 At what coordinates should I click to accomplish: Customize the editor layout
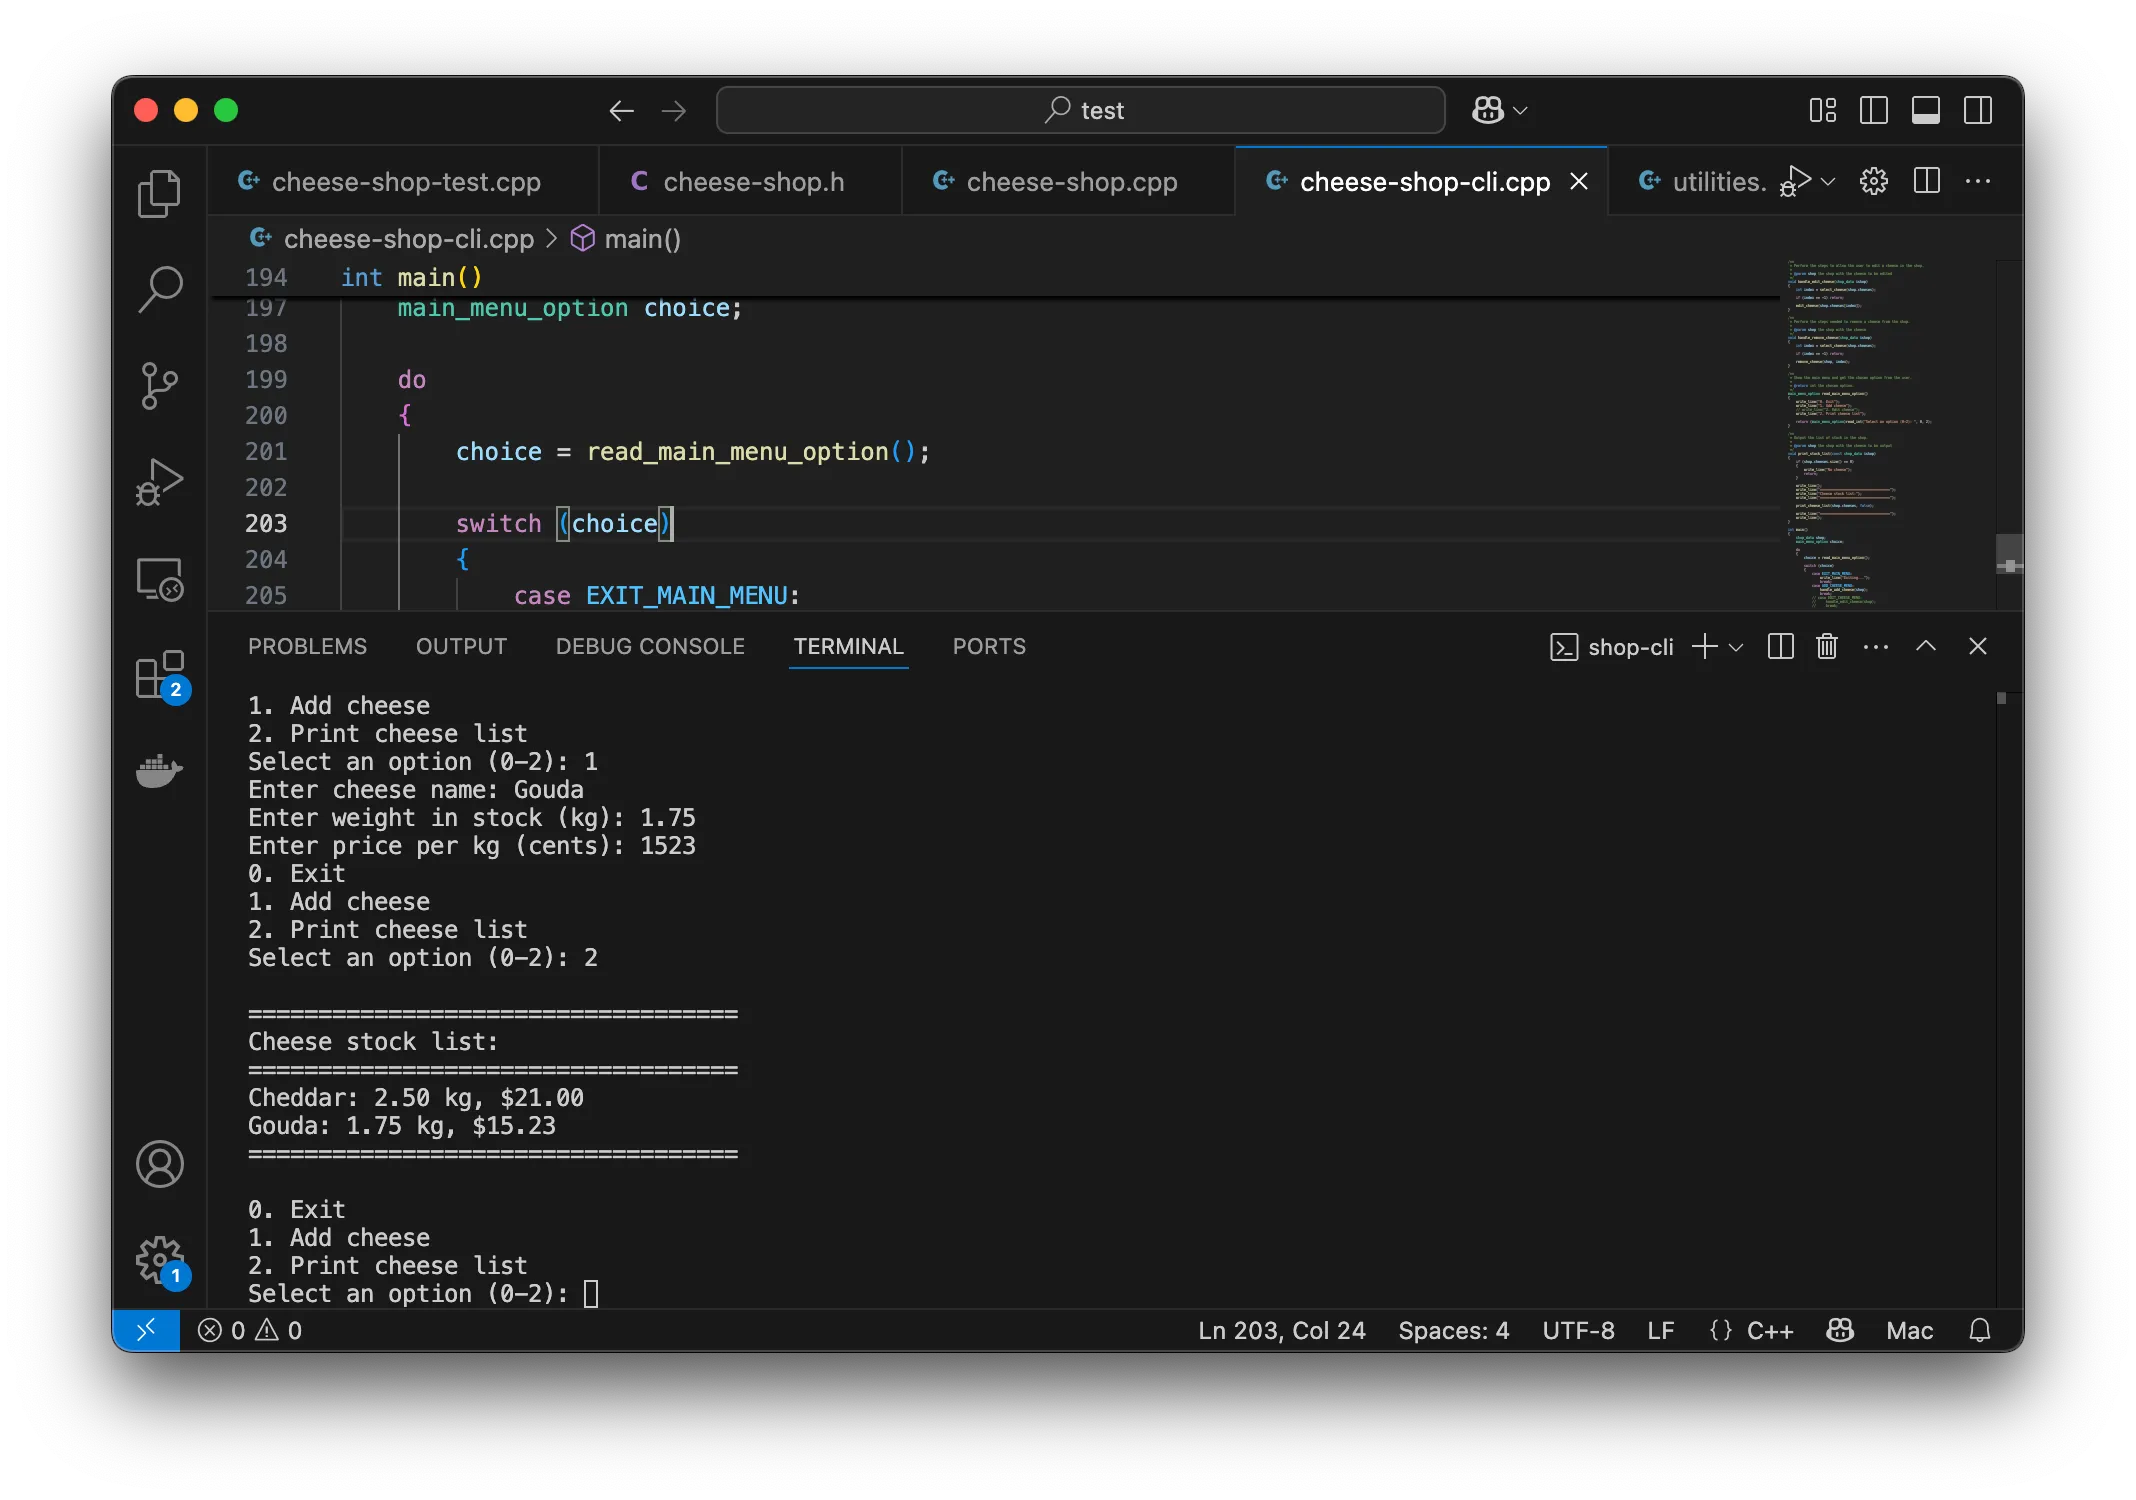[x=1822, y=110]
